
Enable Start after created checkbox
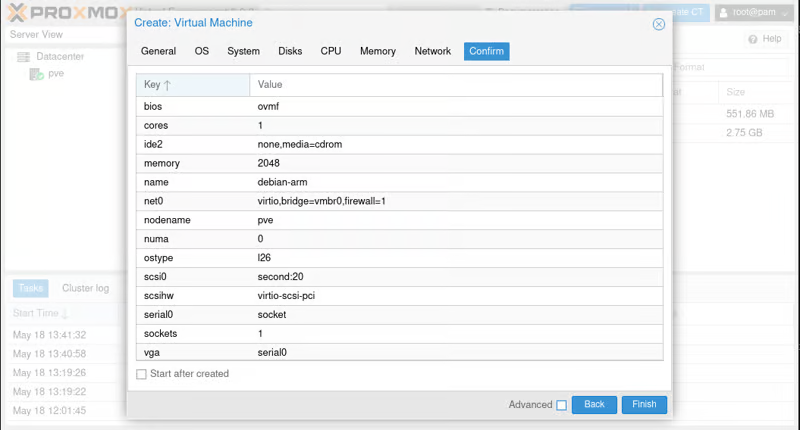coord(141,374)
